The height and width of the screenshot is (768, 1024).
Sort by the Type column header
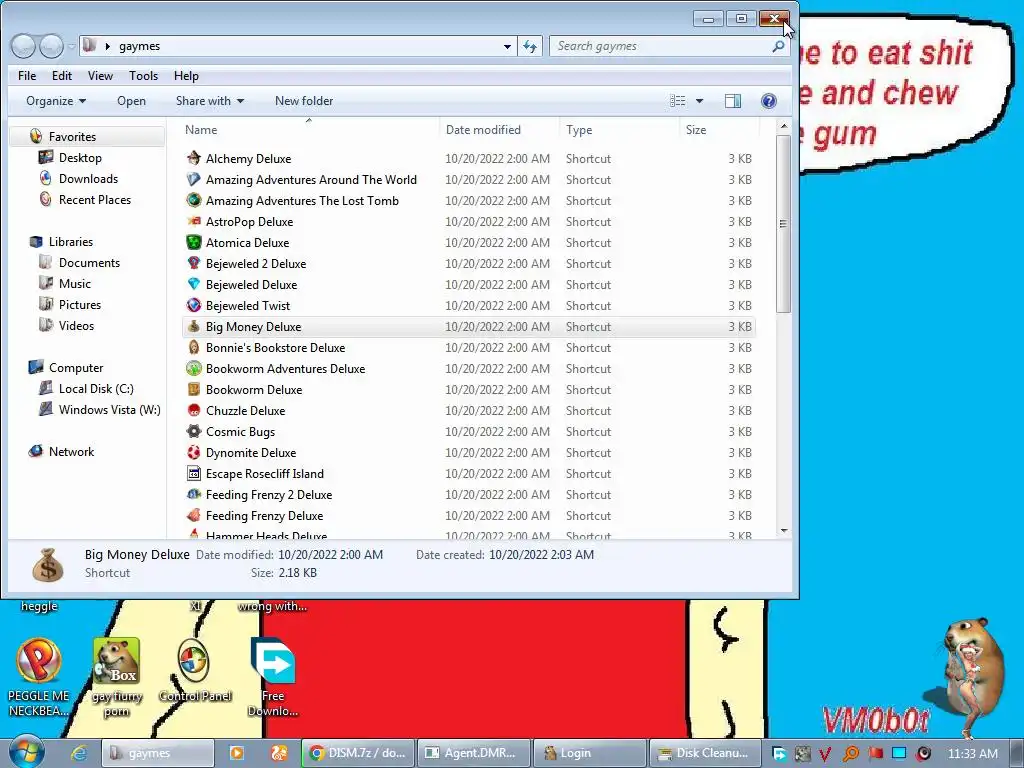coord(619,129)
